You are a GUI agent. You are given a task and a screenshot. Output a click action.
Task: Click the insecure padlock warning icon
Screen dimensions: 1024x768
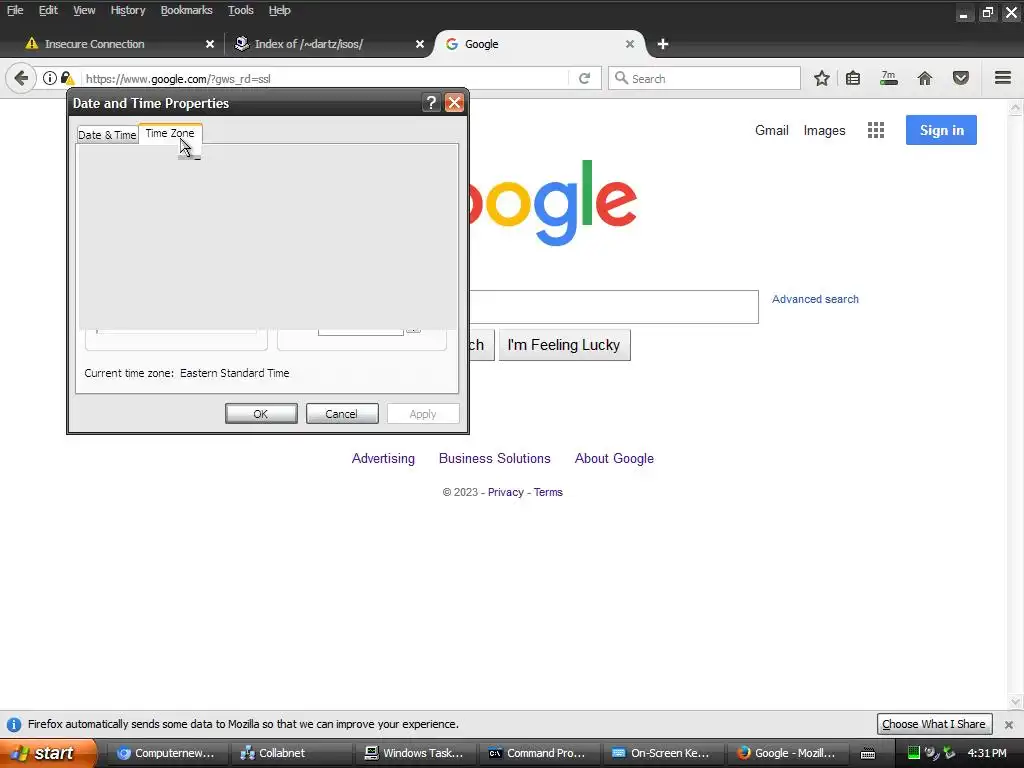tap(67, 78)
